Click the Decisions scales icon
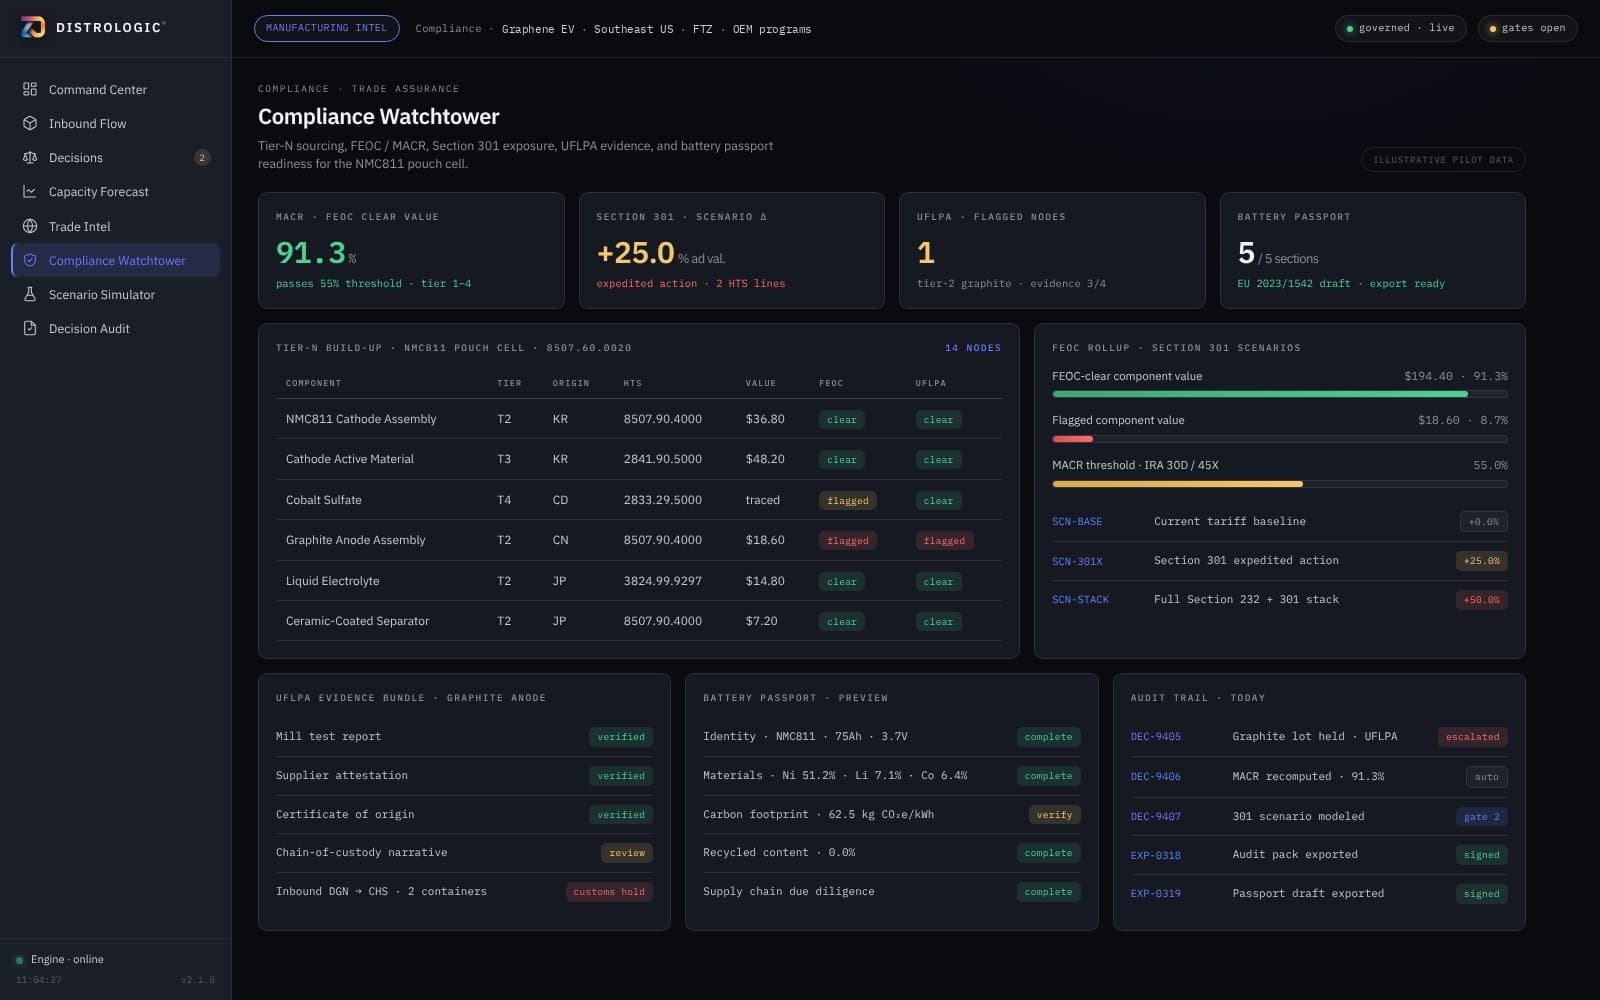The width and height of the screenshot is (1600, 1000). 30,157
